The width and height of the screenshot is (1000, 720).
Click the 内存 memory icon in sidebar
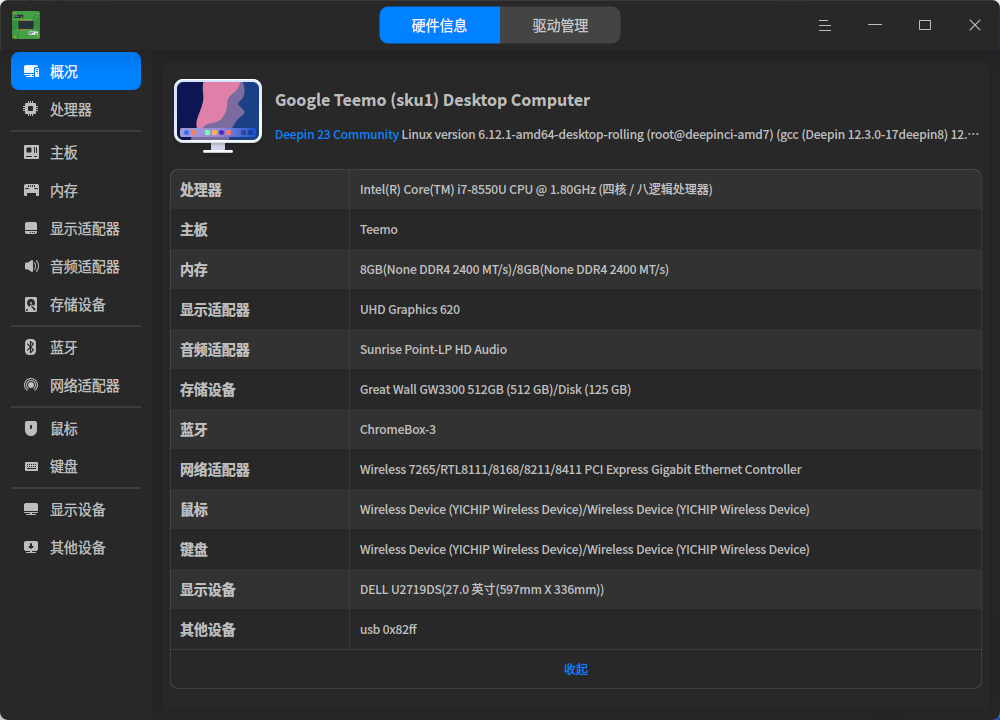click(x=31, y=190)
